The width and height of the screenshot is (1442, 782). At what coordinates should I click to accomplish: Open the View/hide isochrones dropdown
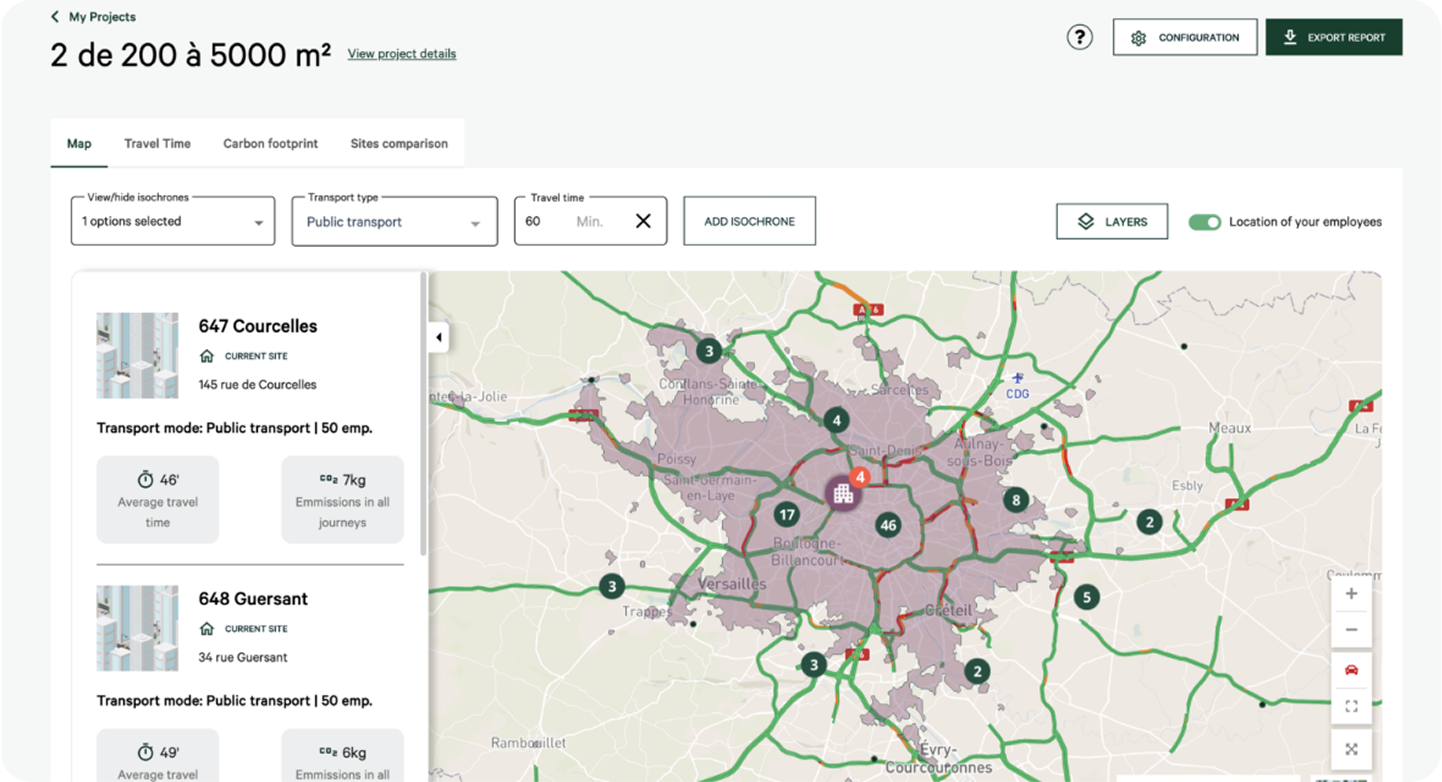(x=173, y=222)
